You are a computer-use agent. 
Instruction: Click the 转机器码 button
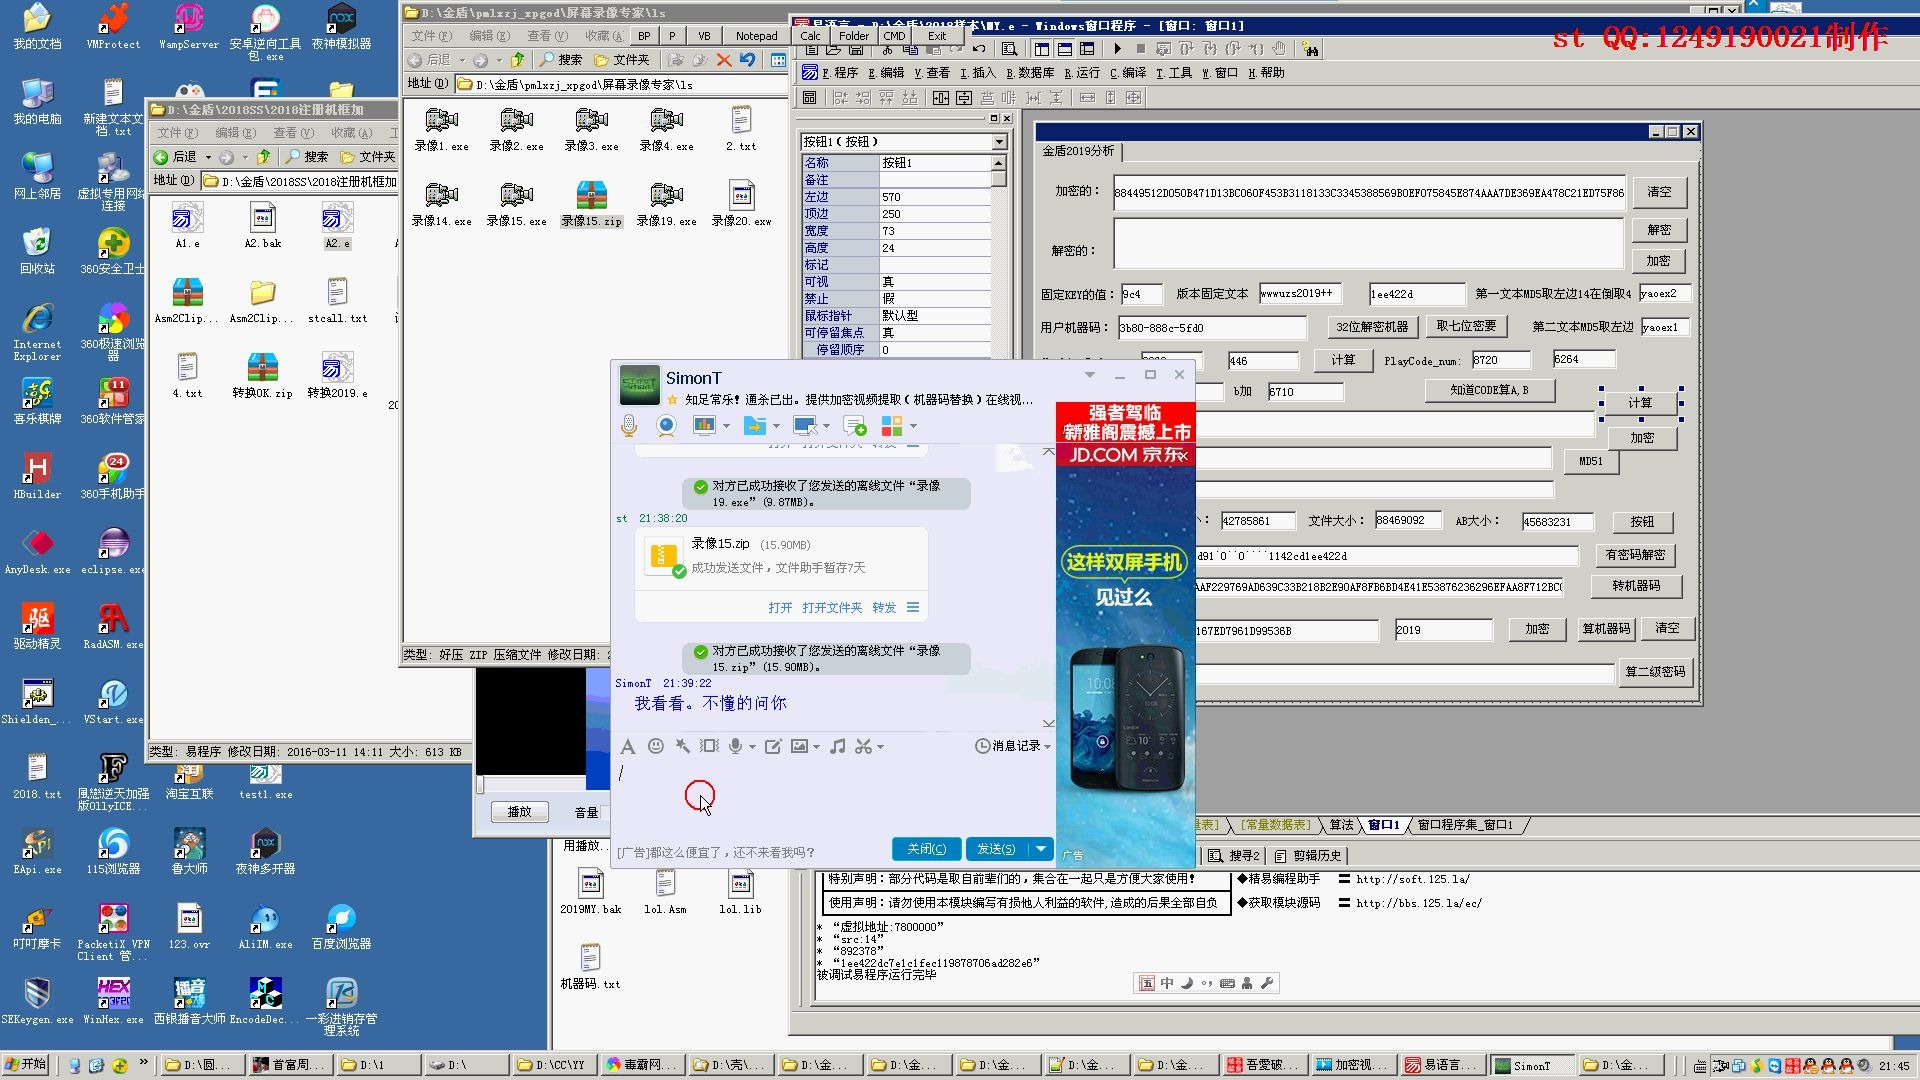pyautogui.click(x=1636, y=586)
